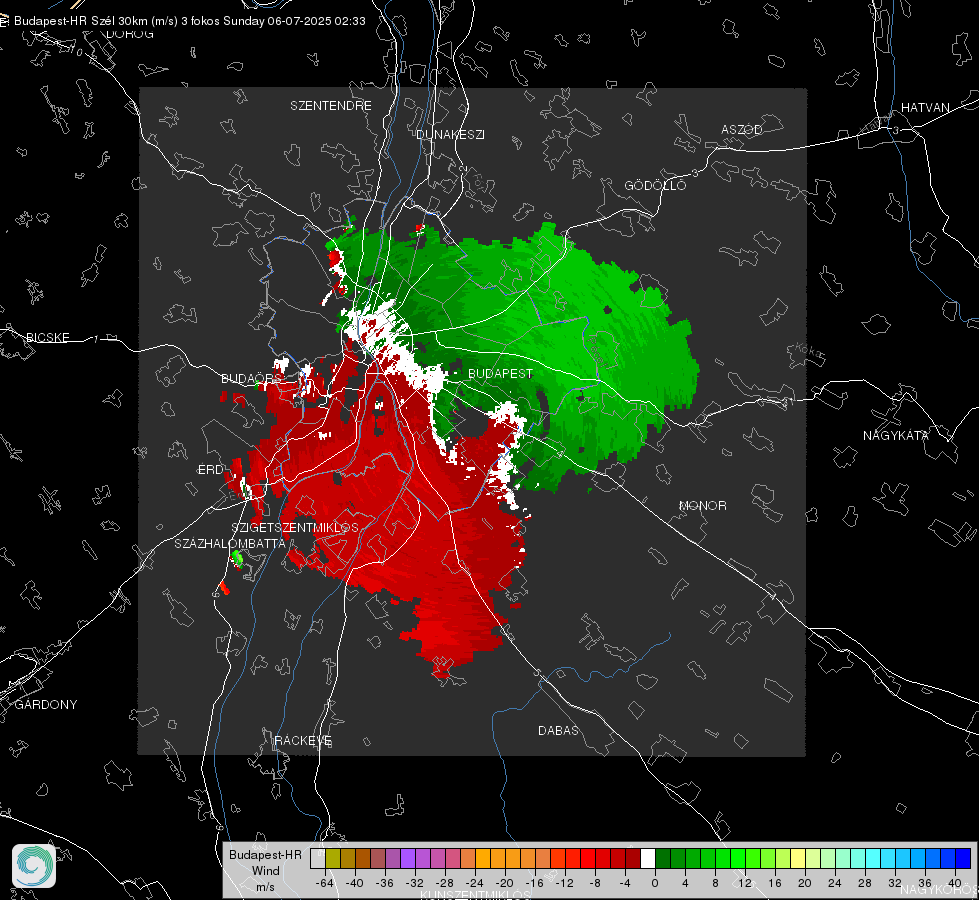Screen dimensions: 979x900
Task: Click the DOROG town label
Action: [130, 34]
